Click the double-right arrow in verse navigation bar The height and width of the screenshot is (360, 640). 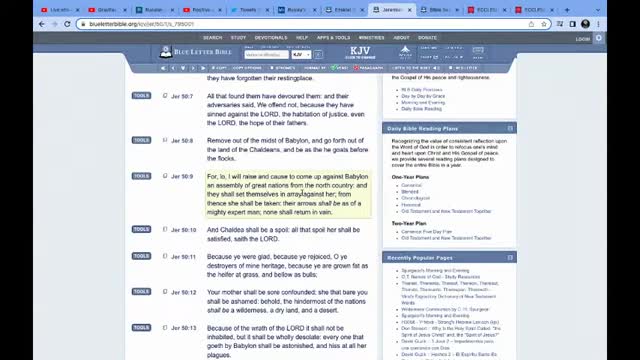coord(203,68)
